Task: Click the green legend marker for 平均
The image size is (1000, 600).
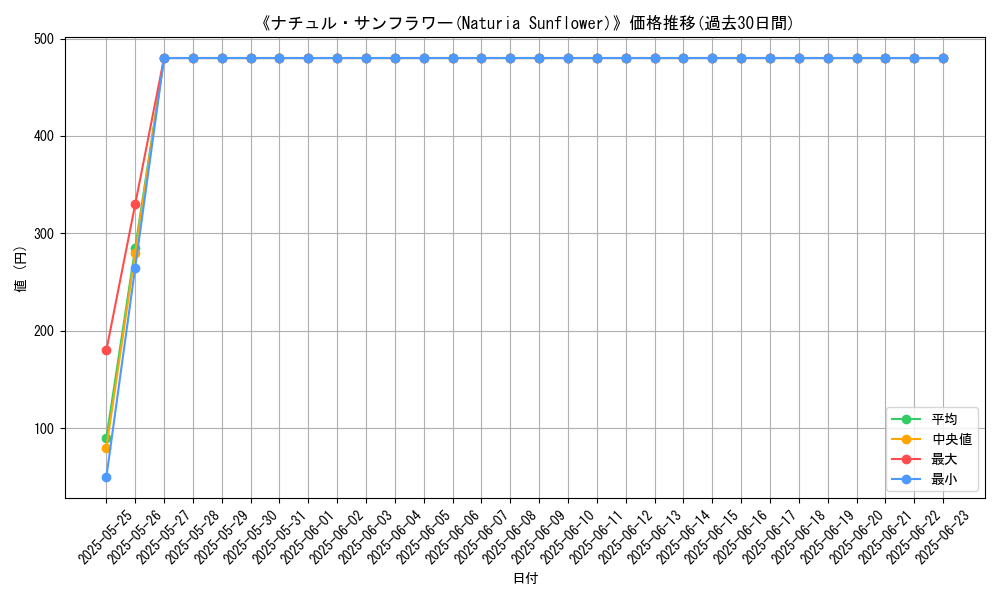Action: (x=906, y=420)
